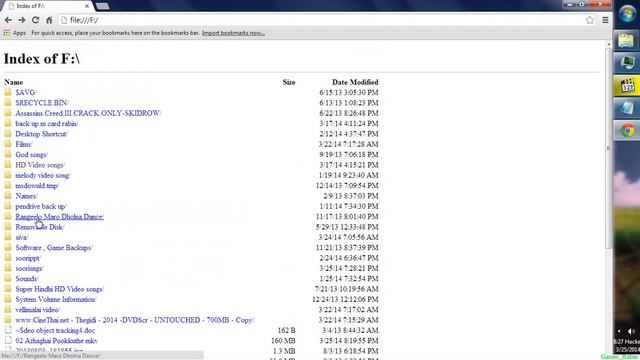The width and height of the screenshot is (640, 360).
Task: Click folder icon beside siva
Action: pyautogui.click(x=8, y=237)
